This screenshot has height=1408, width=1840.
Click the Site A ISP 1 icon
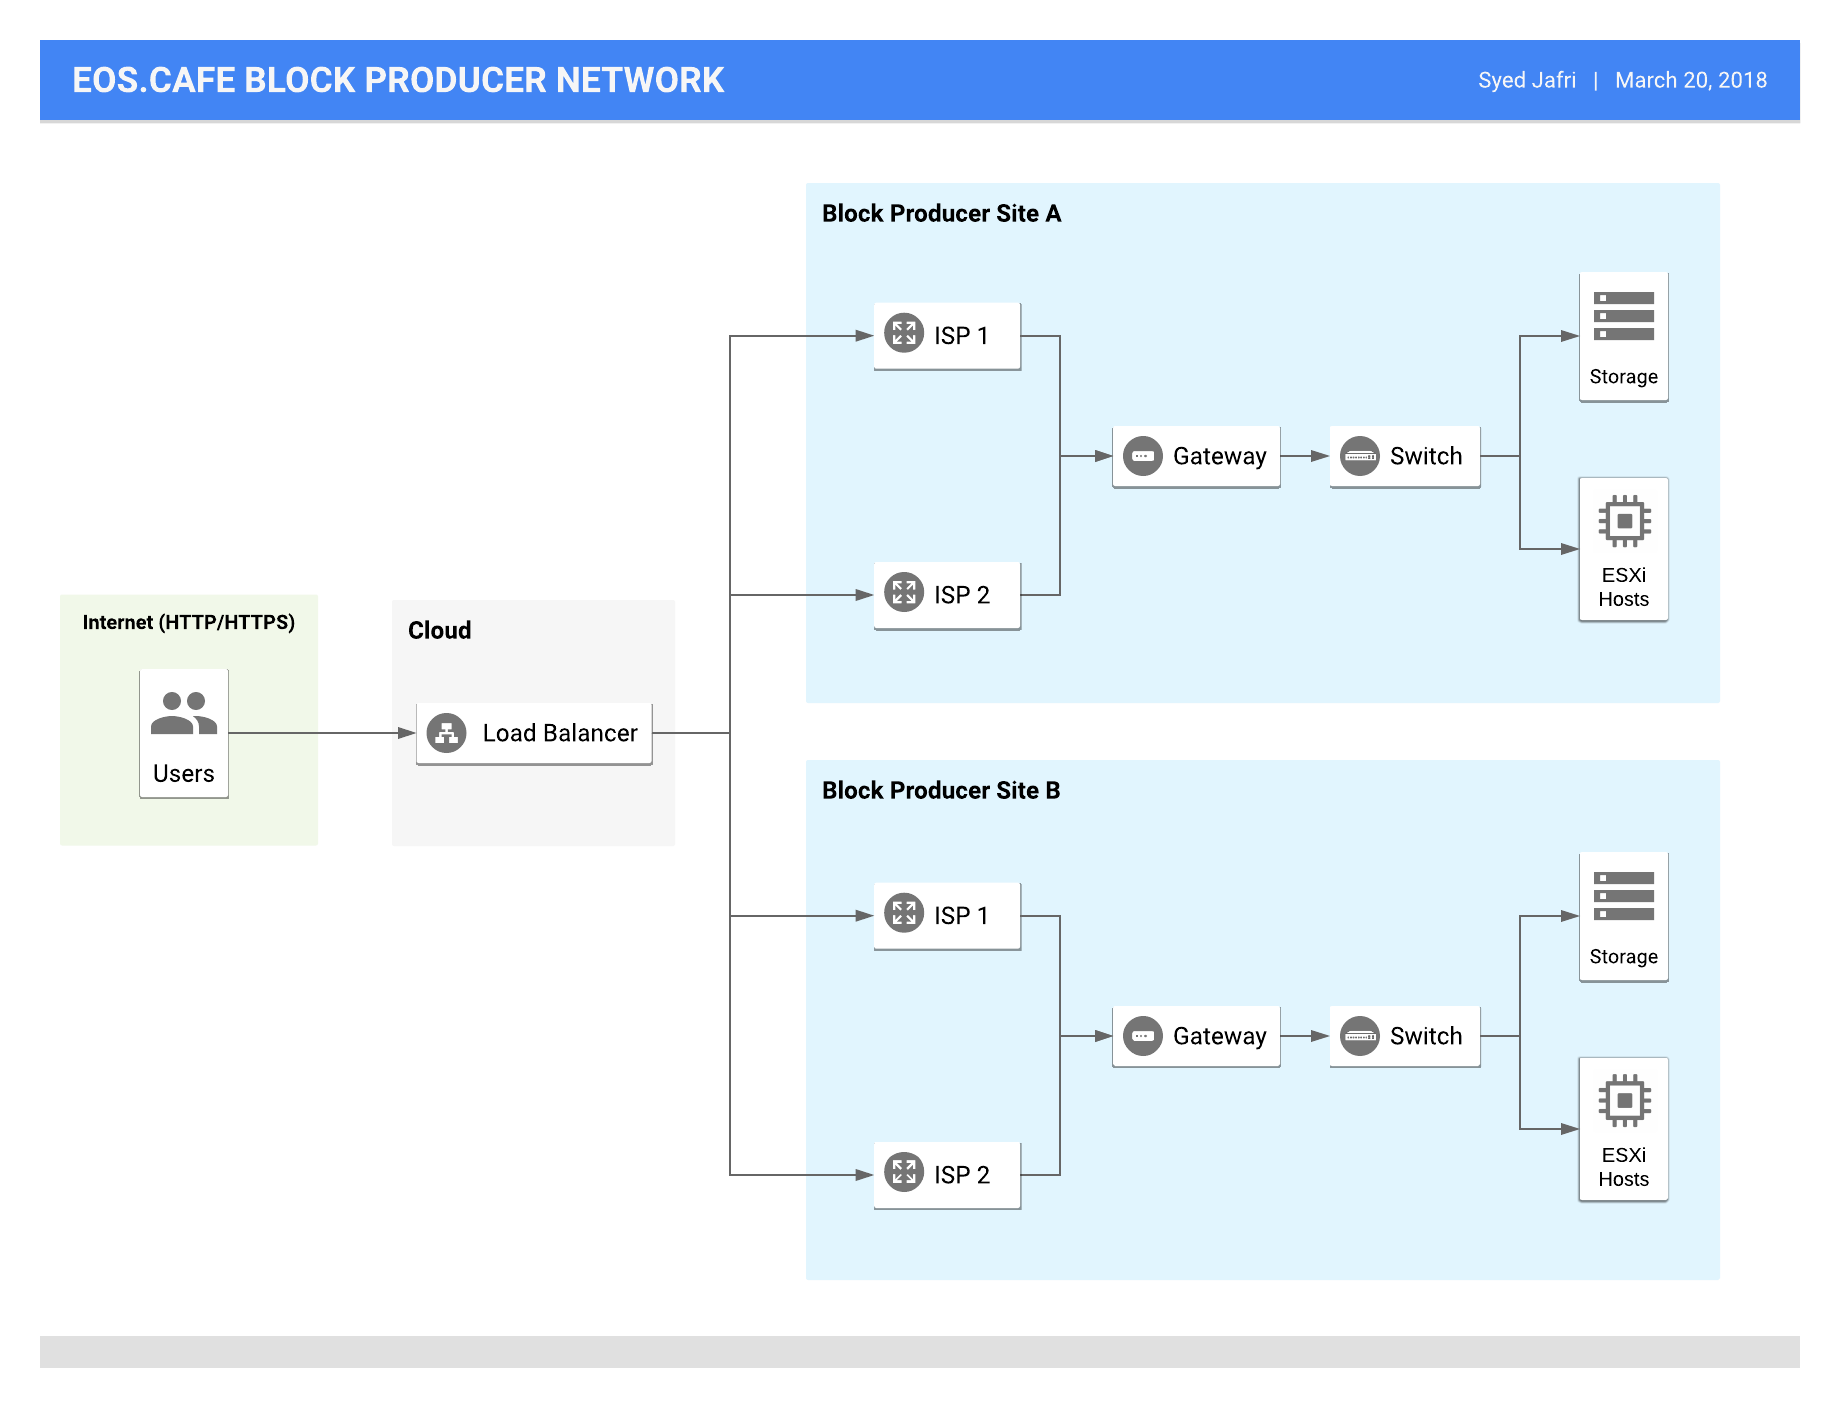pyautogui.click(x=904, y=333)
